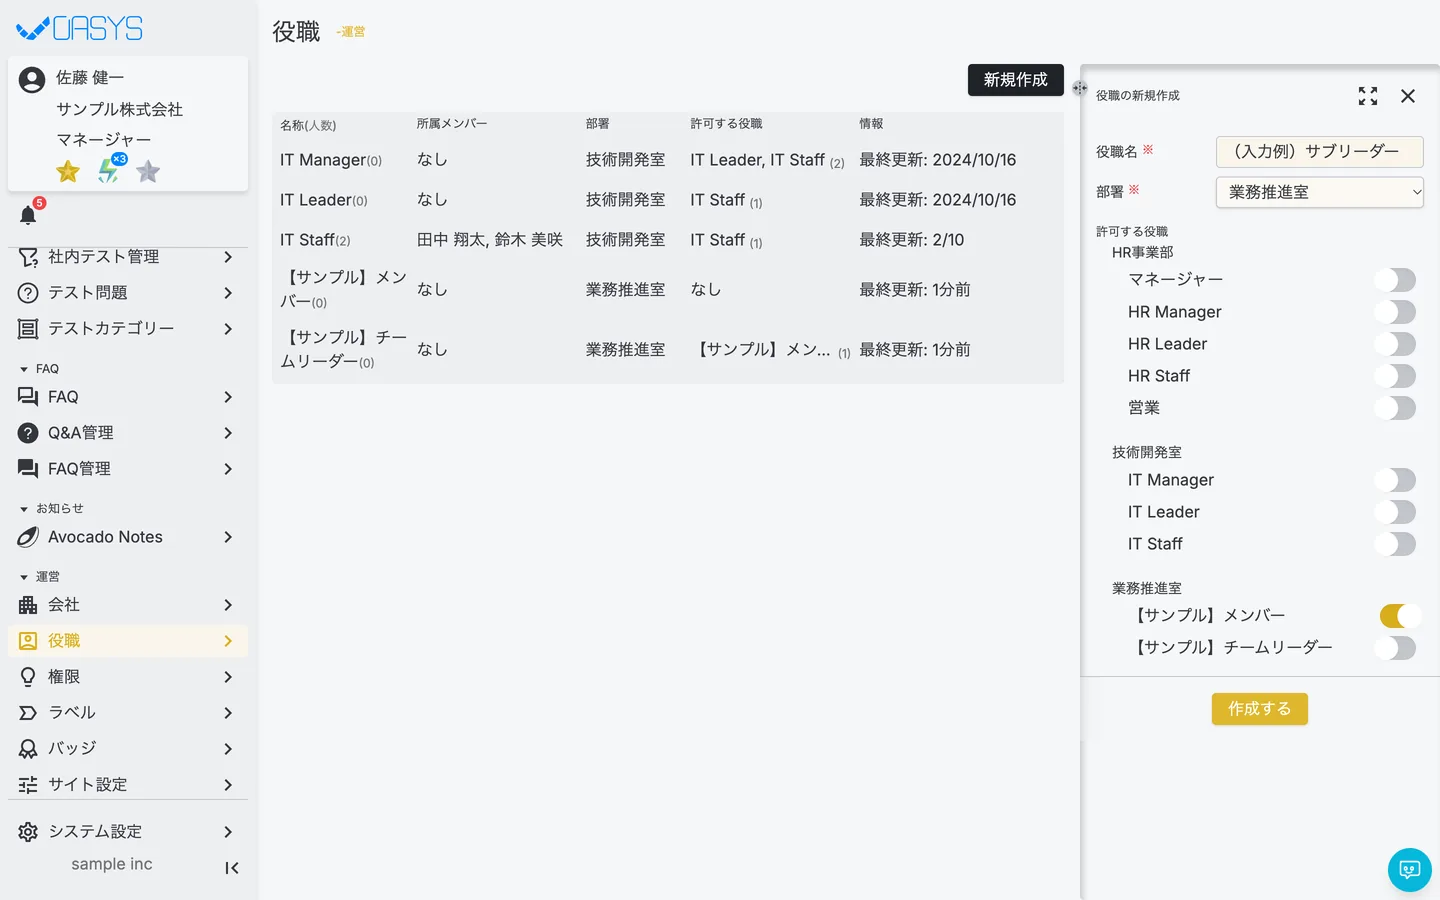Expand the new role panel to fullscreen
Screen dimensions: 1440x900
click(x=1368, y=96)
